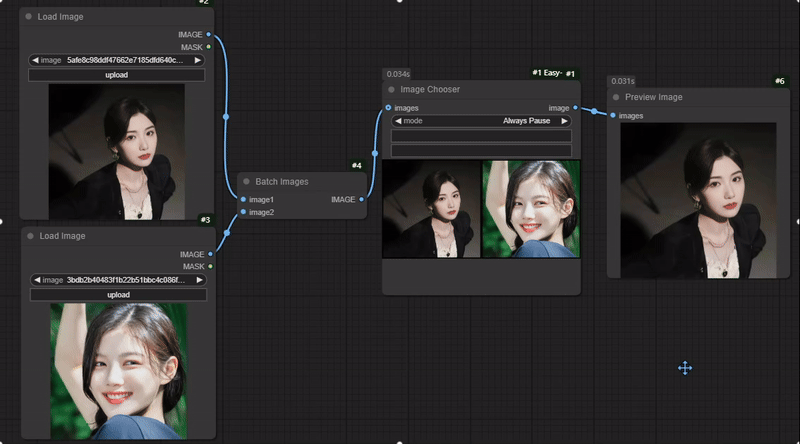Collapse the Batch Images node via its title dot
This screenshot has width=800, height=444.
pos(247,182)
